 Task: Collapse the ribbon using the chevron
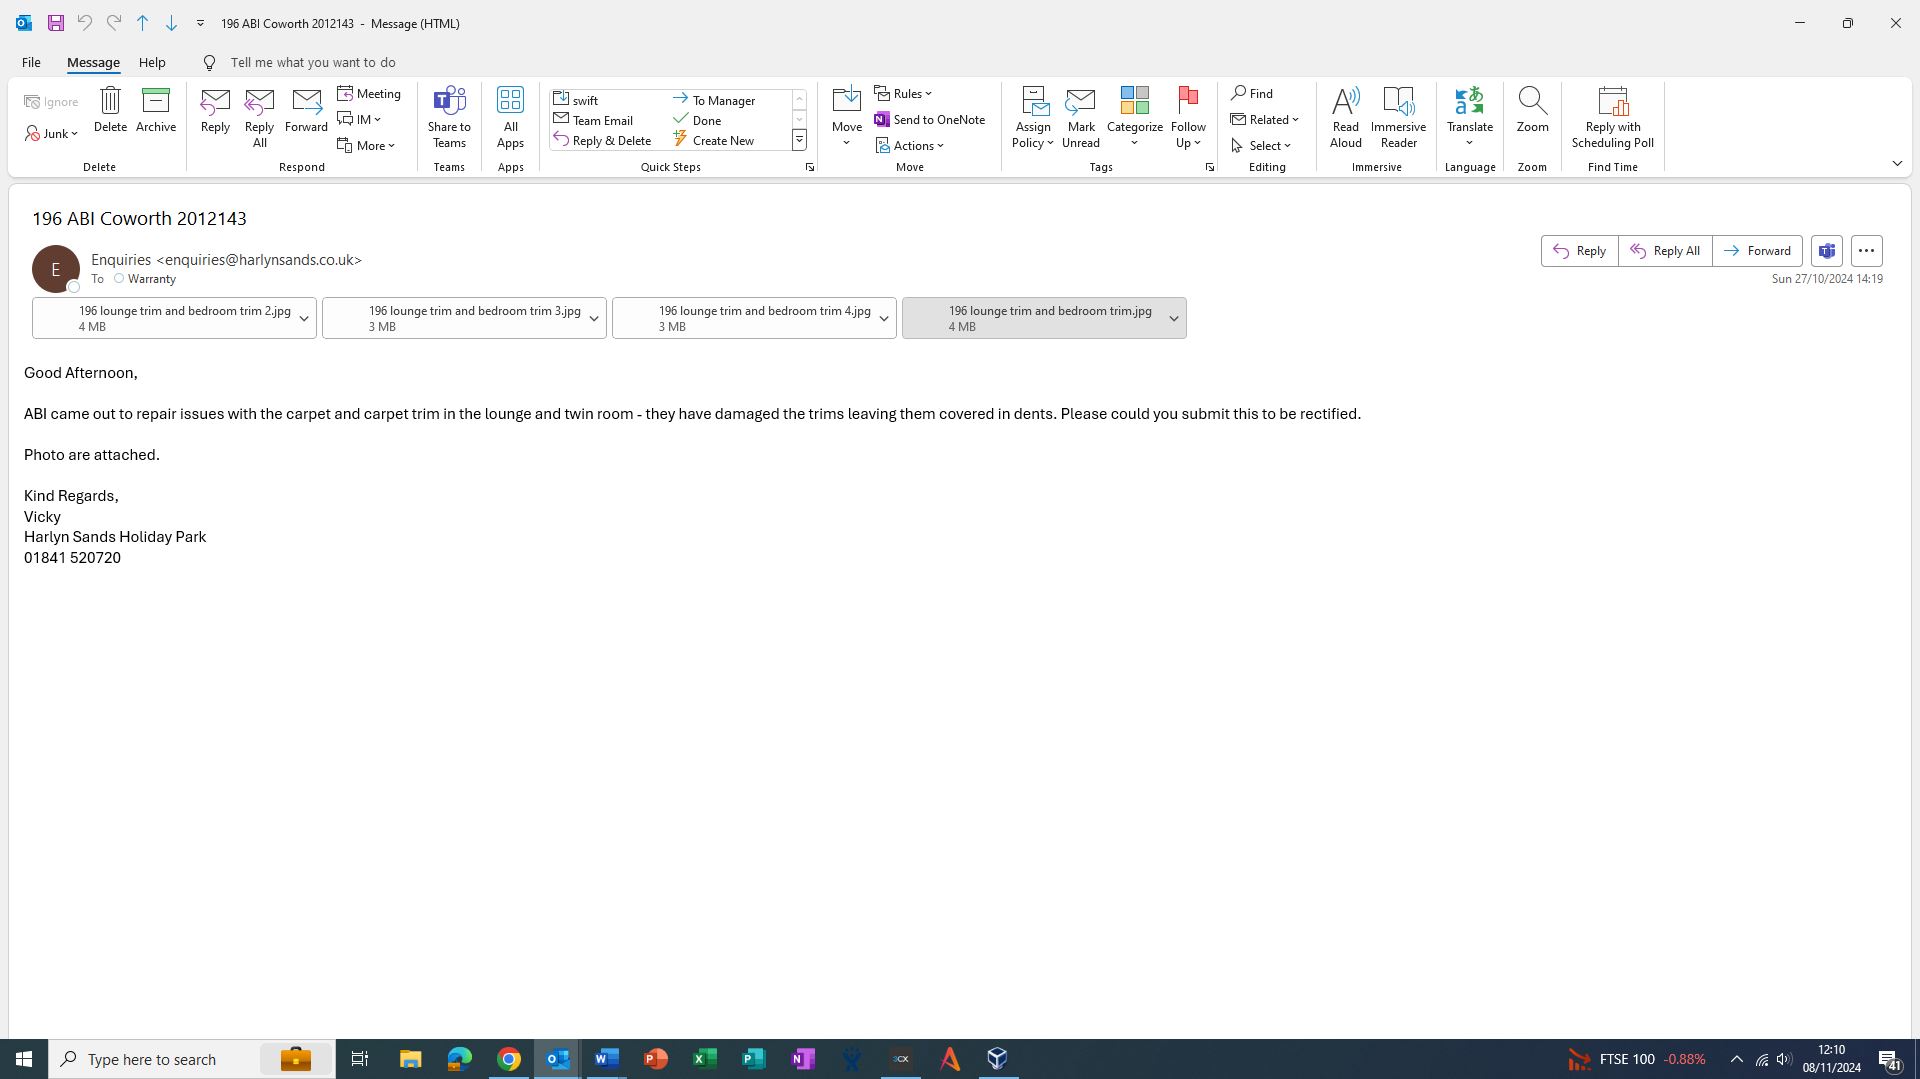1897,164
